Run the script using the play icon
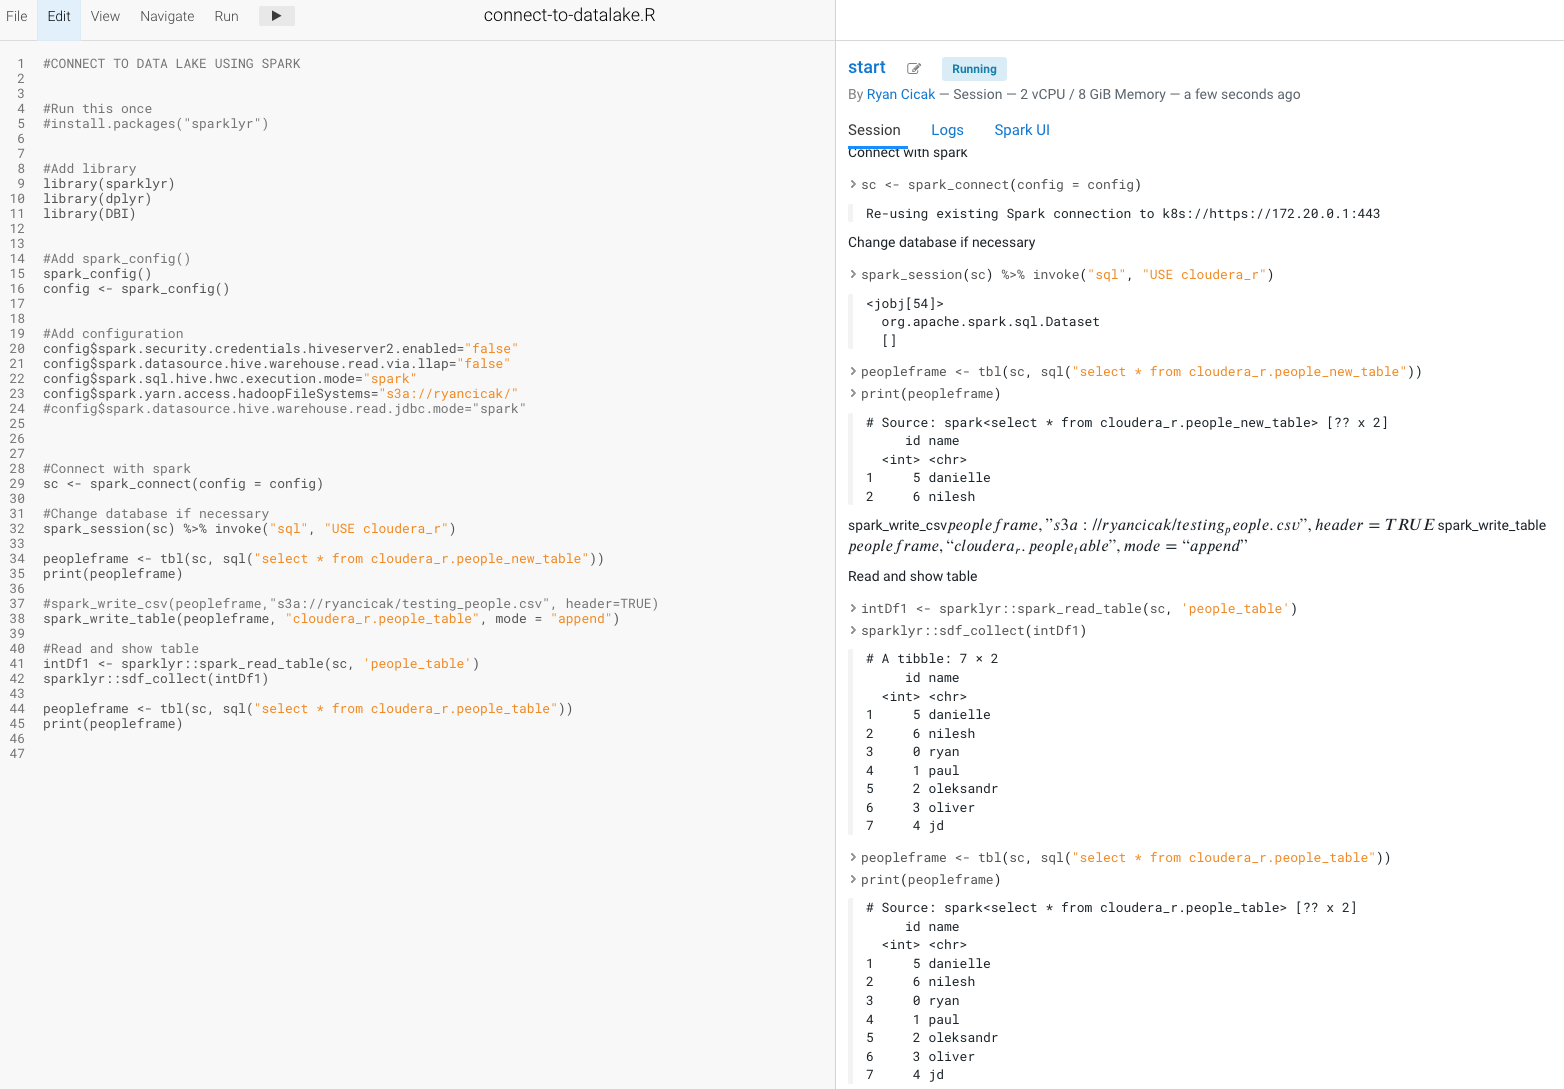 tap(276, 15)
